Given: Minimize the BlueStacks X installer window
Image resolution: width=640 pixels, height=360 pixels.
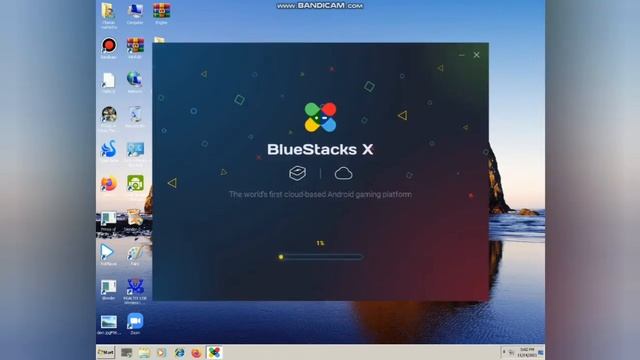Looking at the screenshot, I should 462,55.
